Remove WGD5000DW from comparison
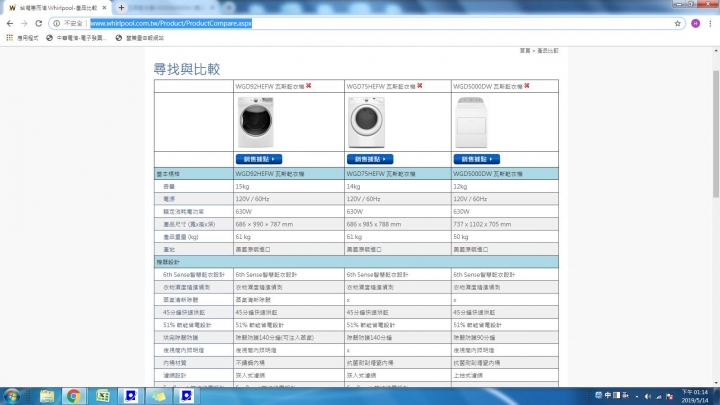Image resolution: width=720 pixels, height=405 pixels. [x=527, y=86]
